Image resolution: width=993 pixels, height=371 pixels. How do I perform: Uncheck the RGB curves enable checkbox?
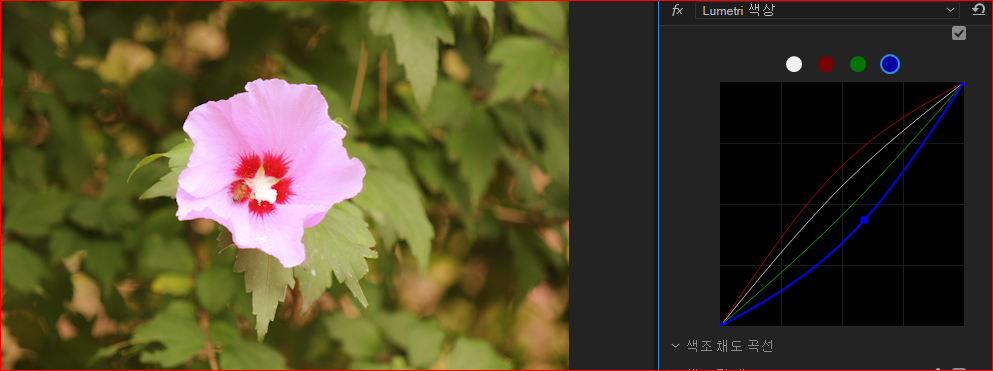click(959, 34)
